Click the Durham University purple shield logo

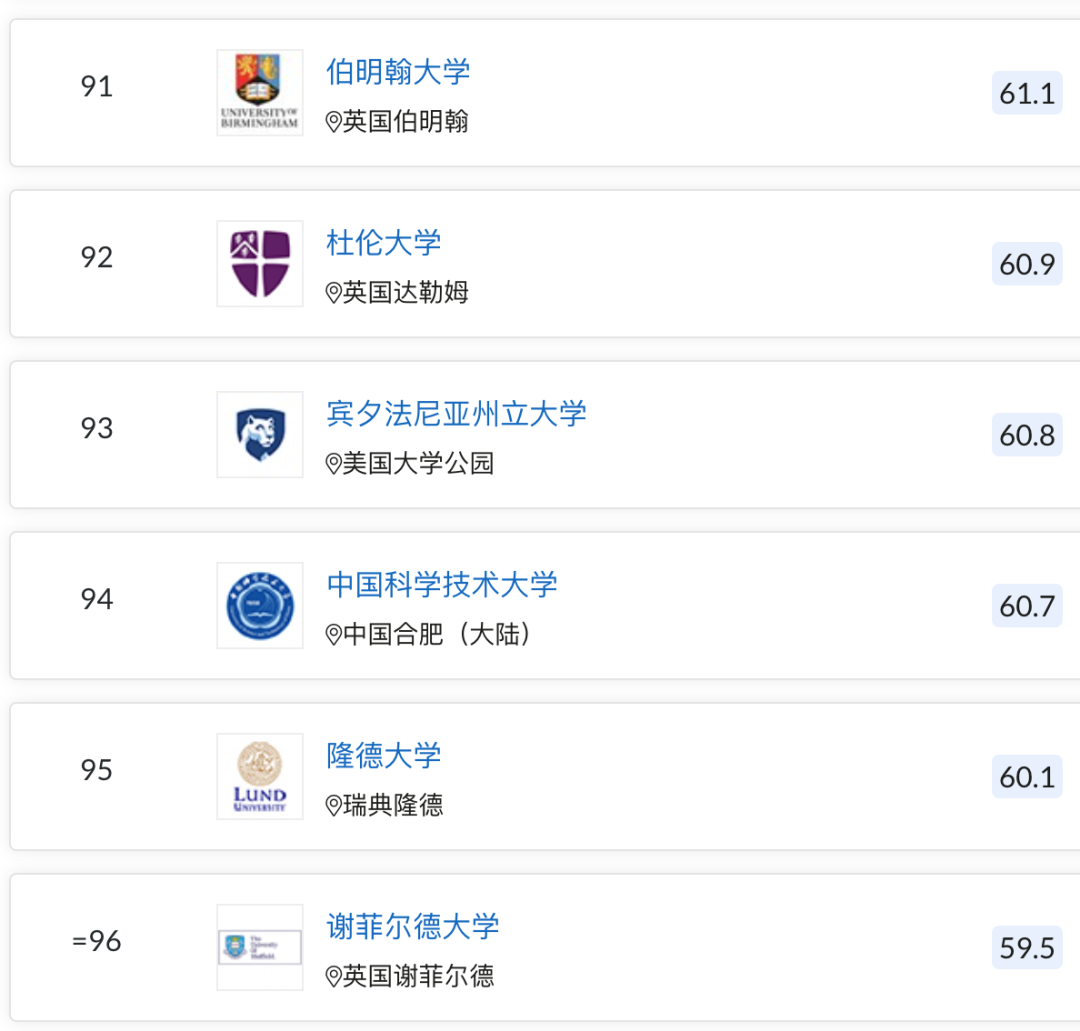point(260,264)
